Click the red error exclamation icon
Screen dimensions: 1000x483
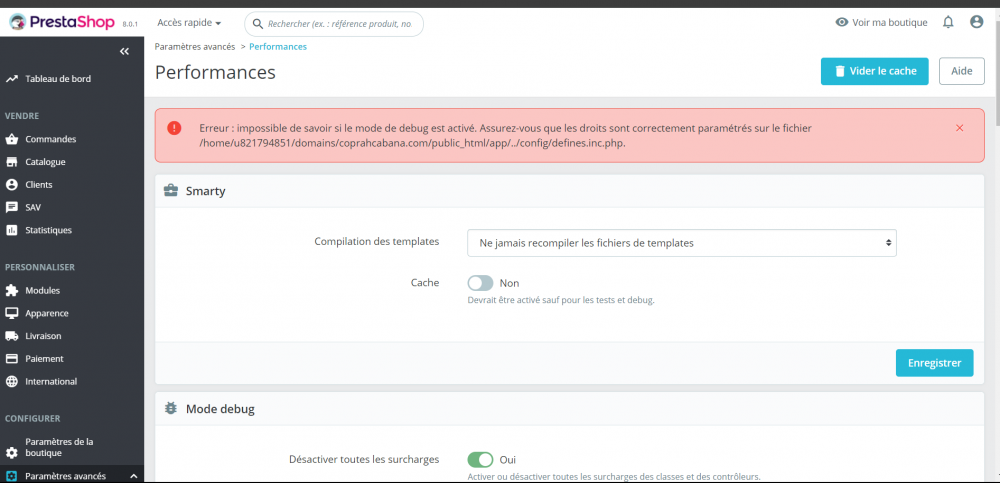pos(174,128)
